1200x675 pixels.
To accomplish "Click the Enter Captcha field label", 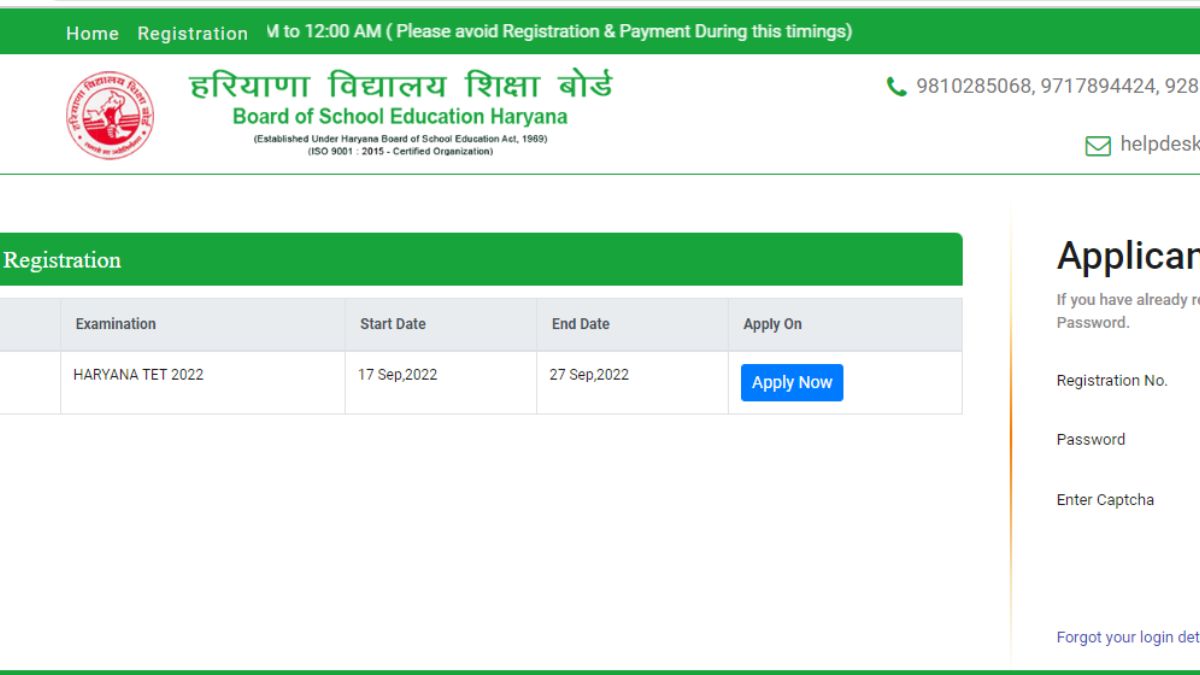I will (x=1105, y=500).
